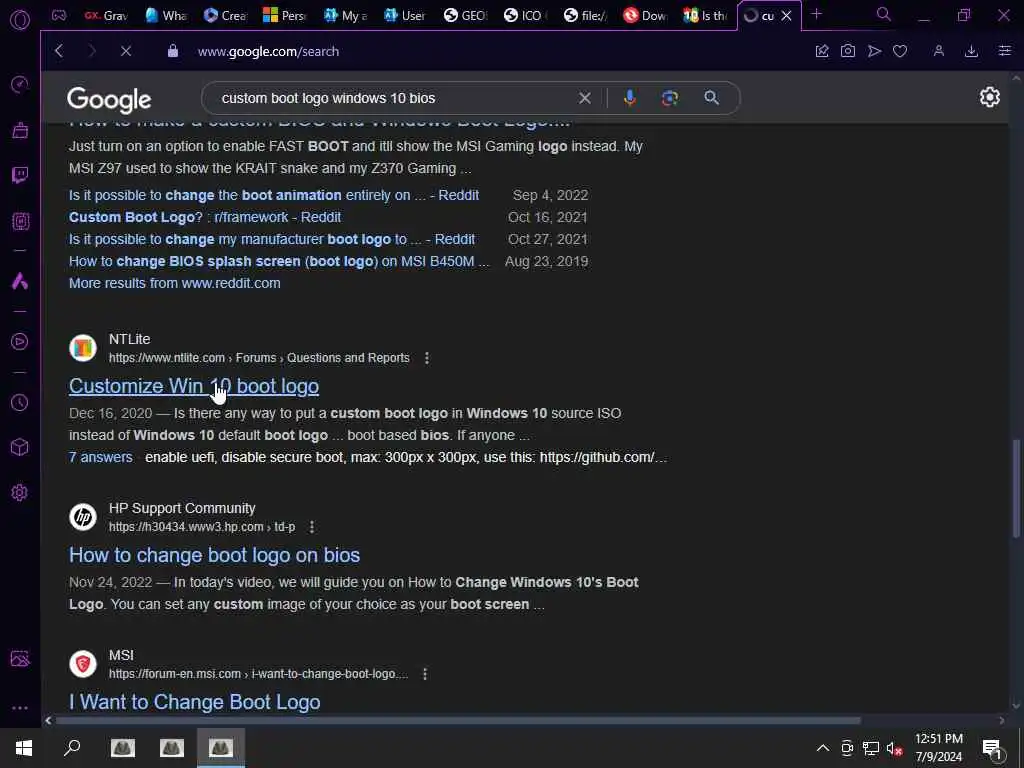The image size is (1024, 768).
Task: Switch to the Microsoft 'Pers' tab
Action: pos(284,15)
